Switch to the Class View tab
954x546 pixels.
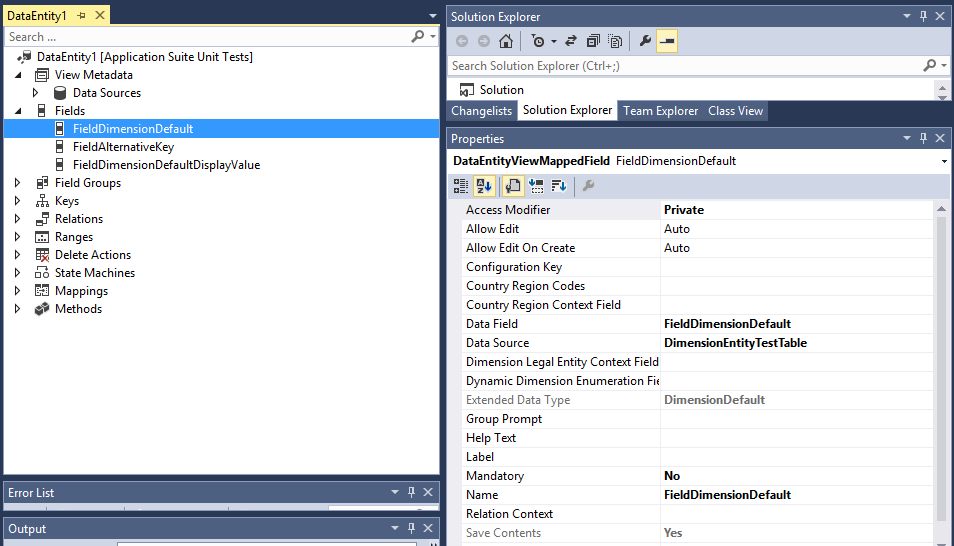pyautogui.click(x=735, y=111)
